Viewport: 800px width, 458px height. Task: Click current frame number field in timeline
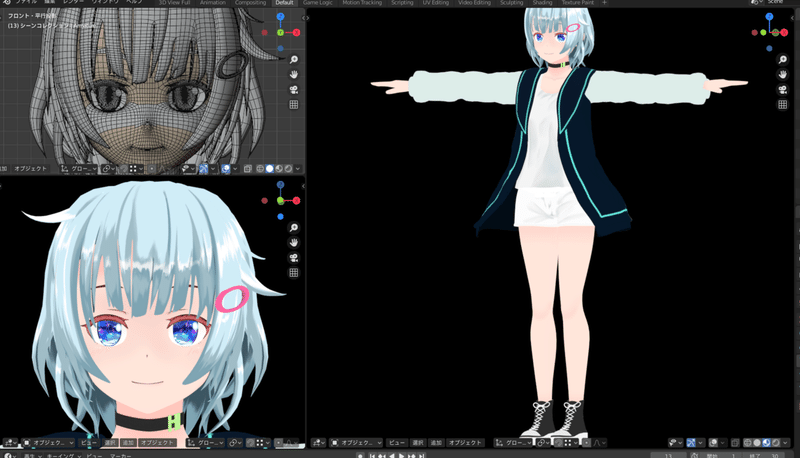668,455
